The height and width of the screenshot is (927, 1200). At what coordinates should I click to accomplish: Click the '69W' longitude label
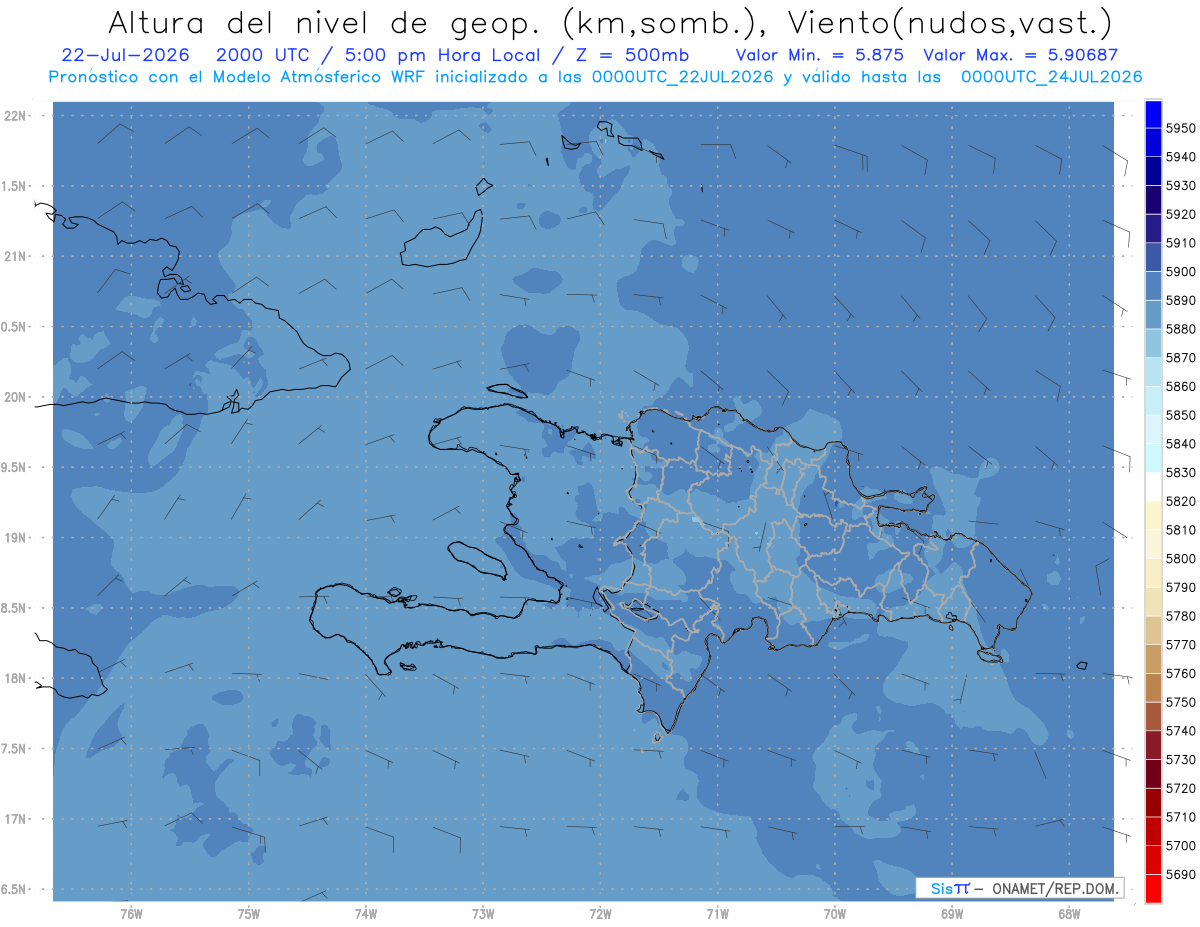pyautogui.click(x=951, y=913)
